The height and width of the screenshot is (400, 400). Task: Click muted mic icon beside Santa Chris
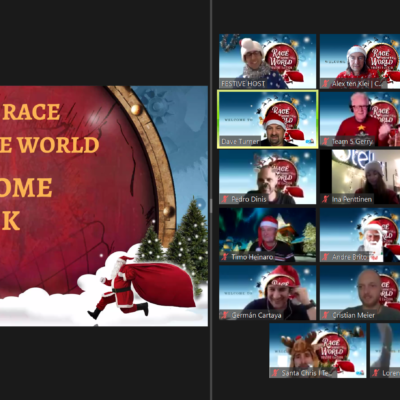coord(275,373)
